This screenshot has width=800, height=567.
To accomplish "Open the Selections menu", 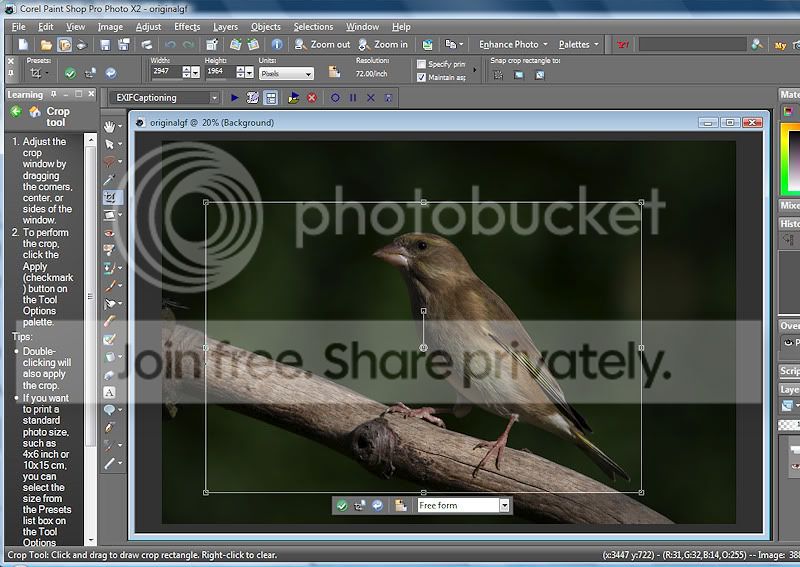I will coord(313,27).
